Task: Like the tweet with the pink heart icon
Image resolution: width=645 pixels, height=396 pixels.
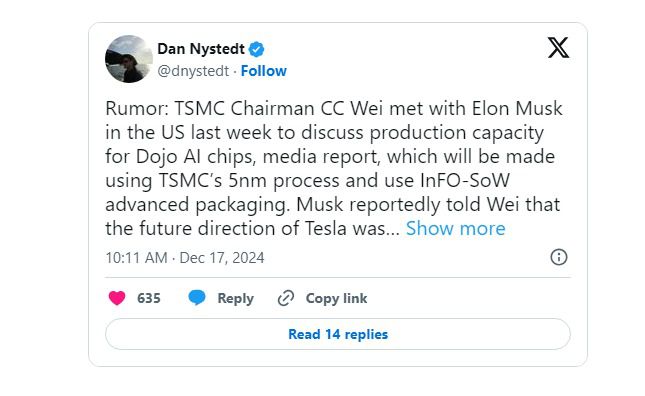Action: [117, 298]
